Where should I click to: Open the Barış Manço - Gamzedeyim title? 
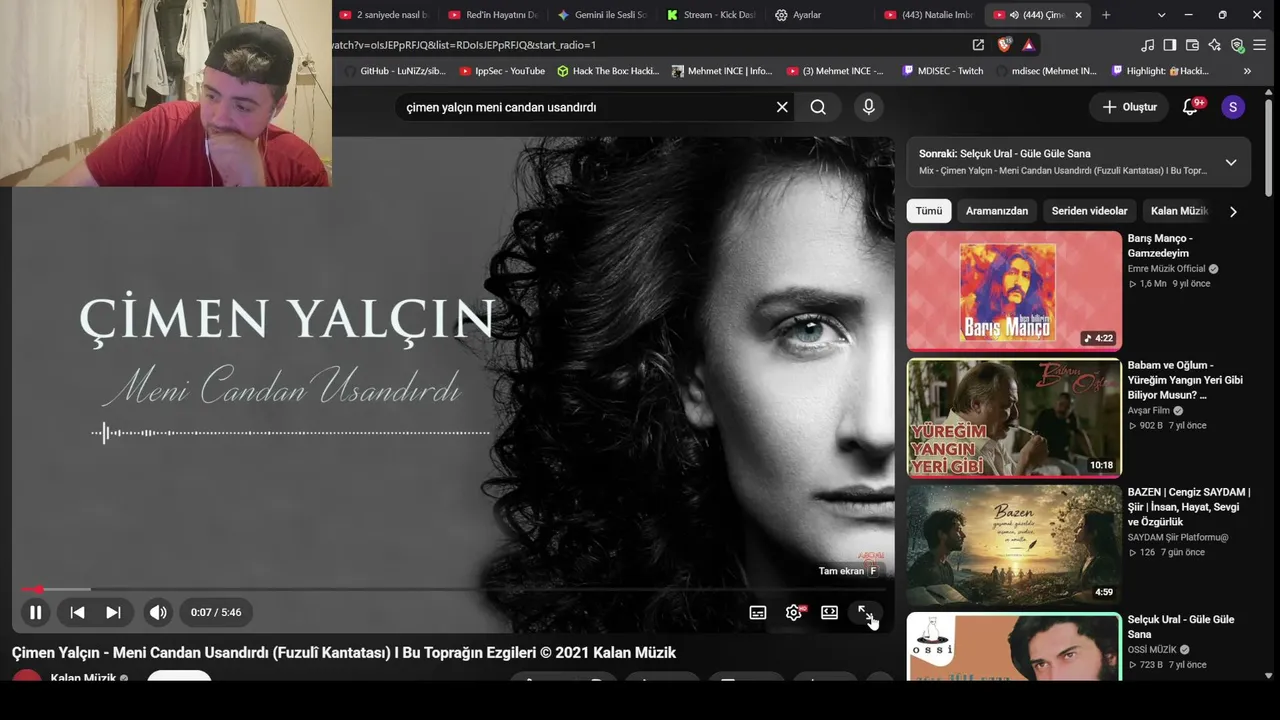[x=1160, y=246]
